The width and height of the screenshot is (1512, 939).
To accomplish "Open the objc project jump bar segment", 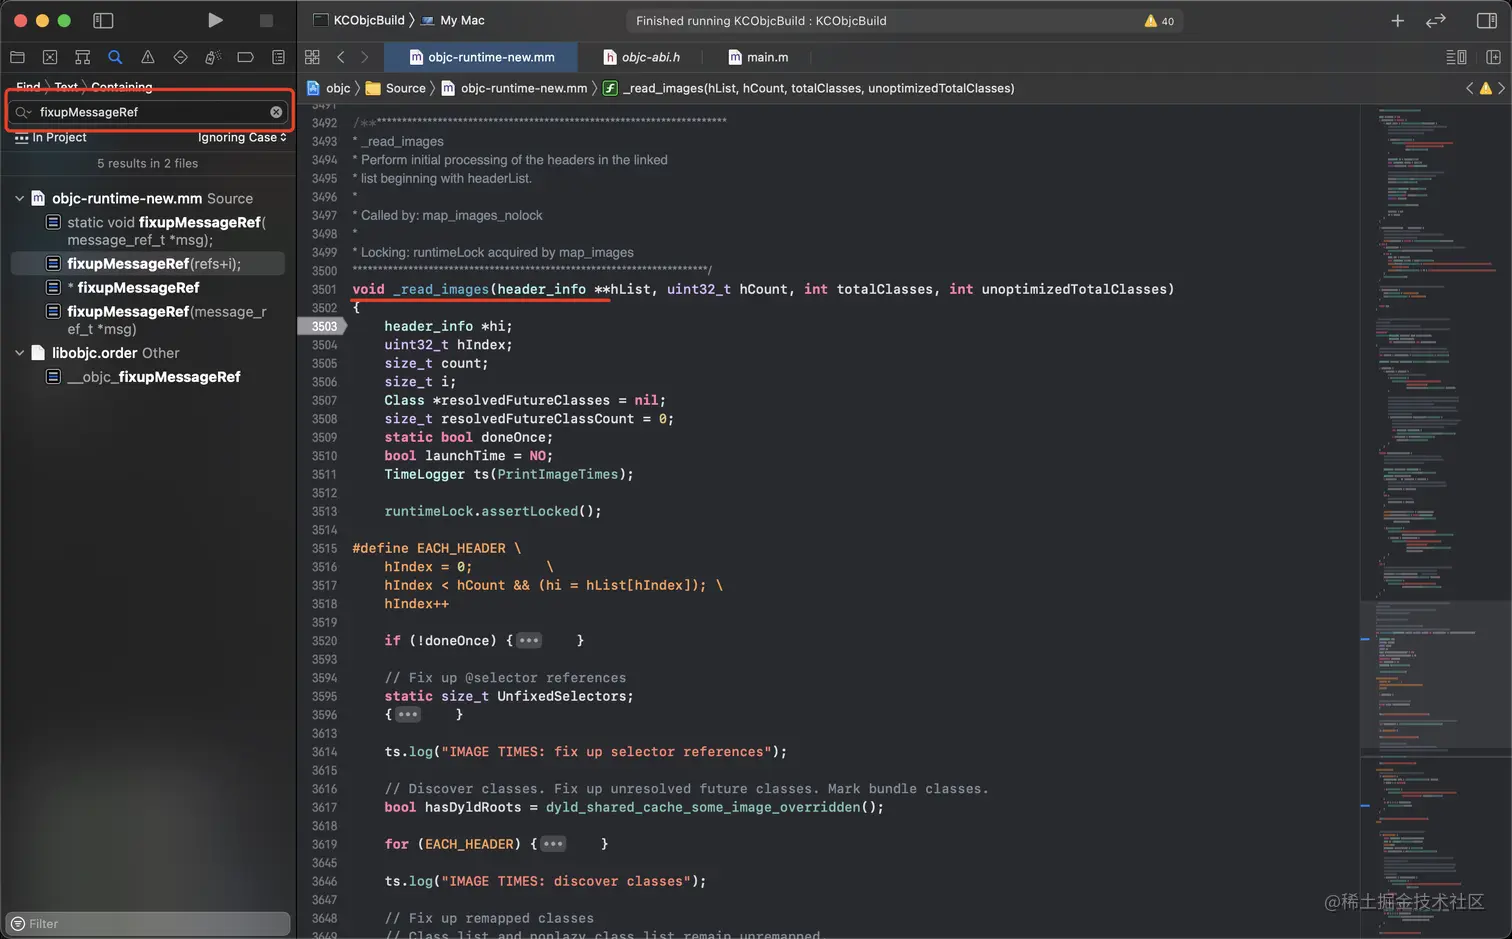I will pyautogui.click(x=329, y=88).
